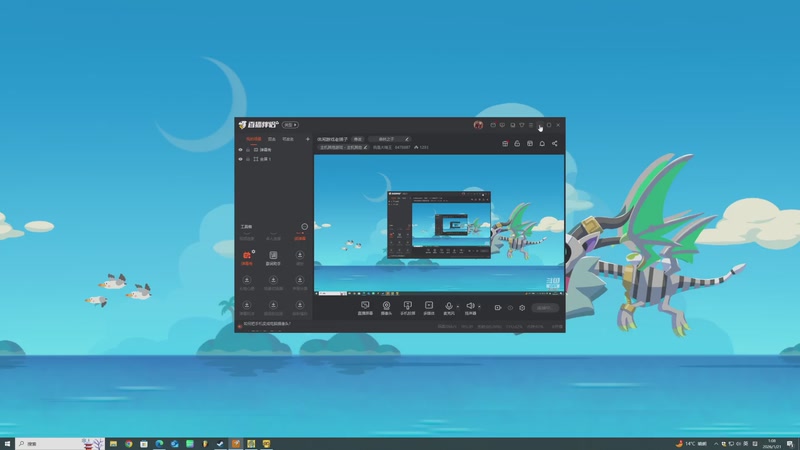Open toolbox more options circle button
800x450 pixels.
click(x=304, y=227)
